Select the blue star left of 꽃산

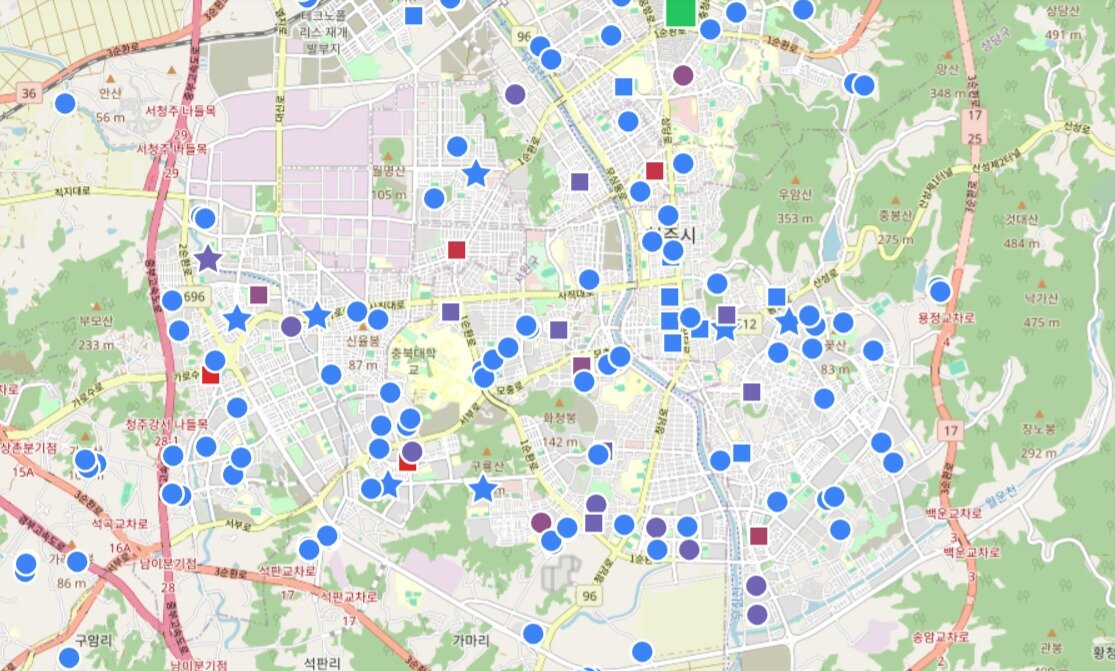(788, 321)
